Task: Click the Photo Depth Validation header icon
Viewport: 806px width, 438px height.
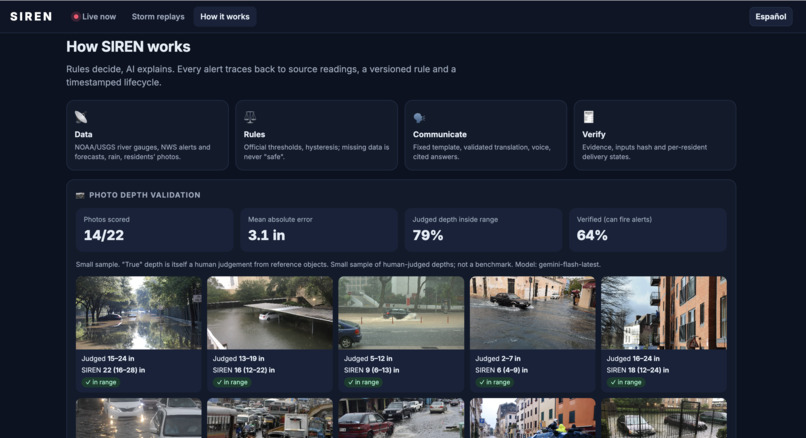Action: pyautogui.click(x=80, y=195)
